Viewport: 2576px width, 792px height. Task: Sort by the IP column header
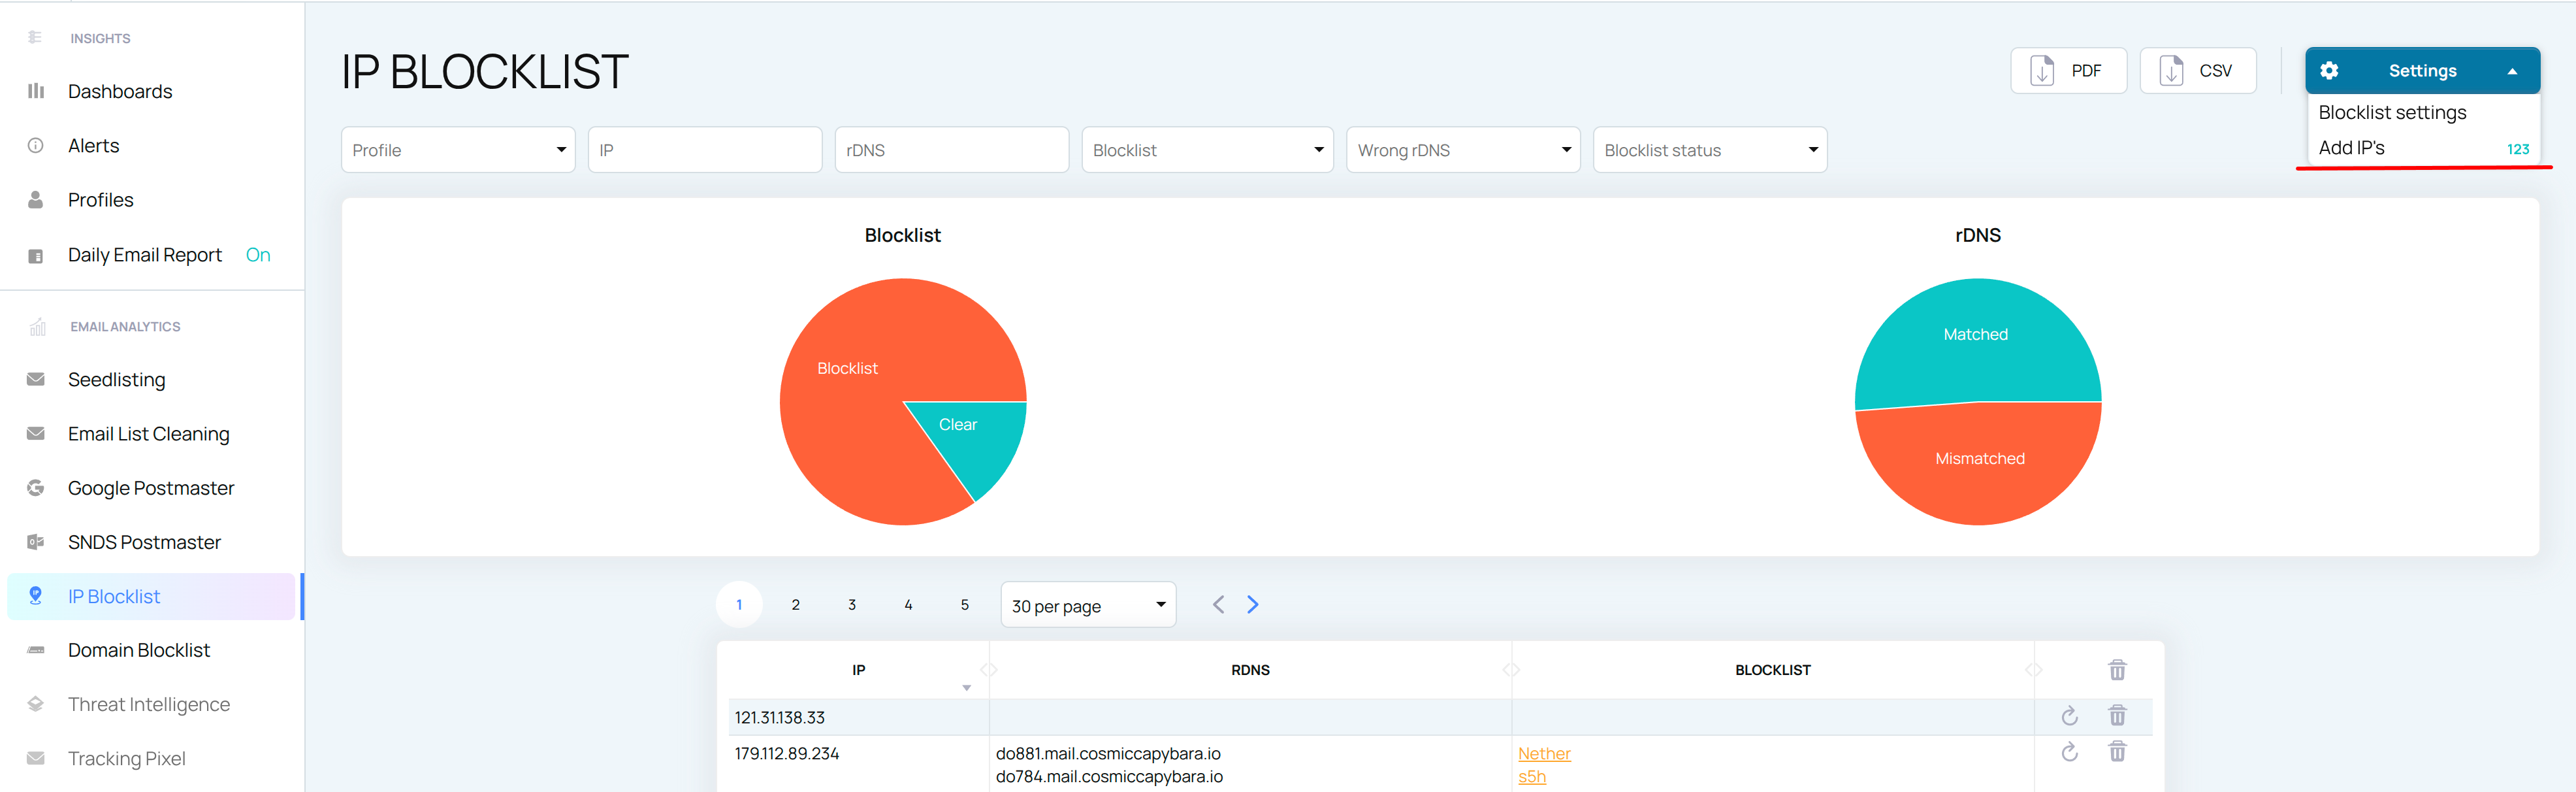[858, 670]
